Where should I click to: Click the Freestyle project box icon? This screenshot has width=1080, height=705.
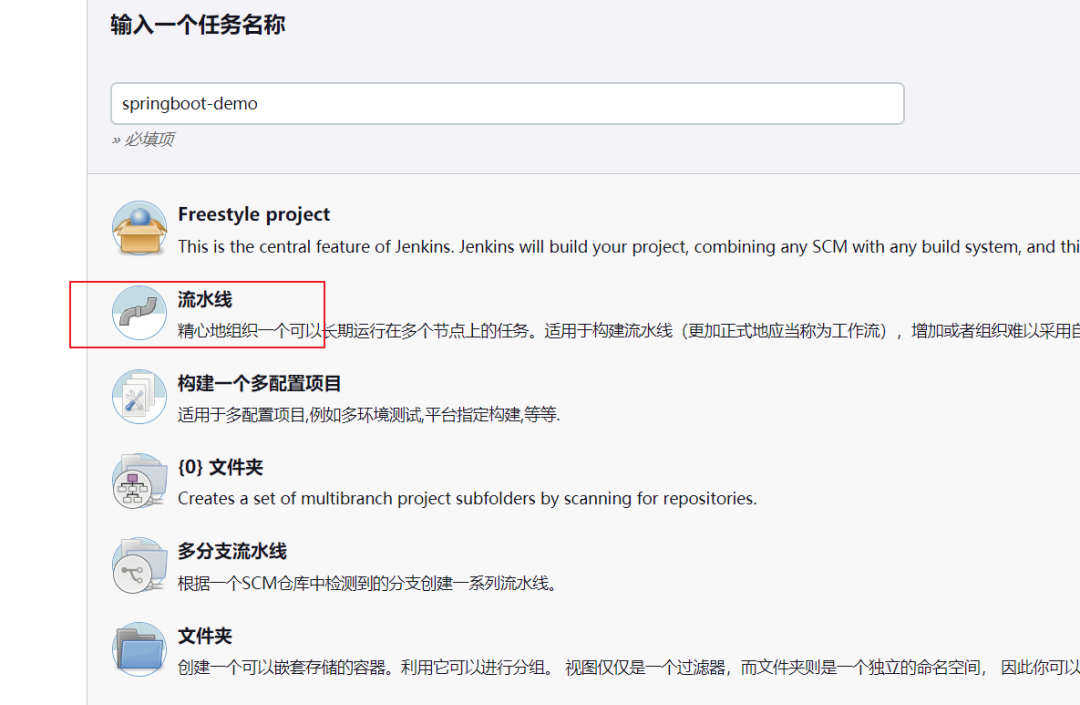(140, 229)
